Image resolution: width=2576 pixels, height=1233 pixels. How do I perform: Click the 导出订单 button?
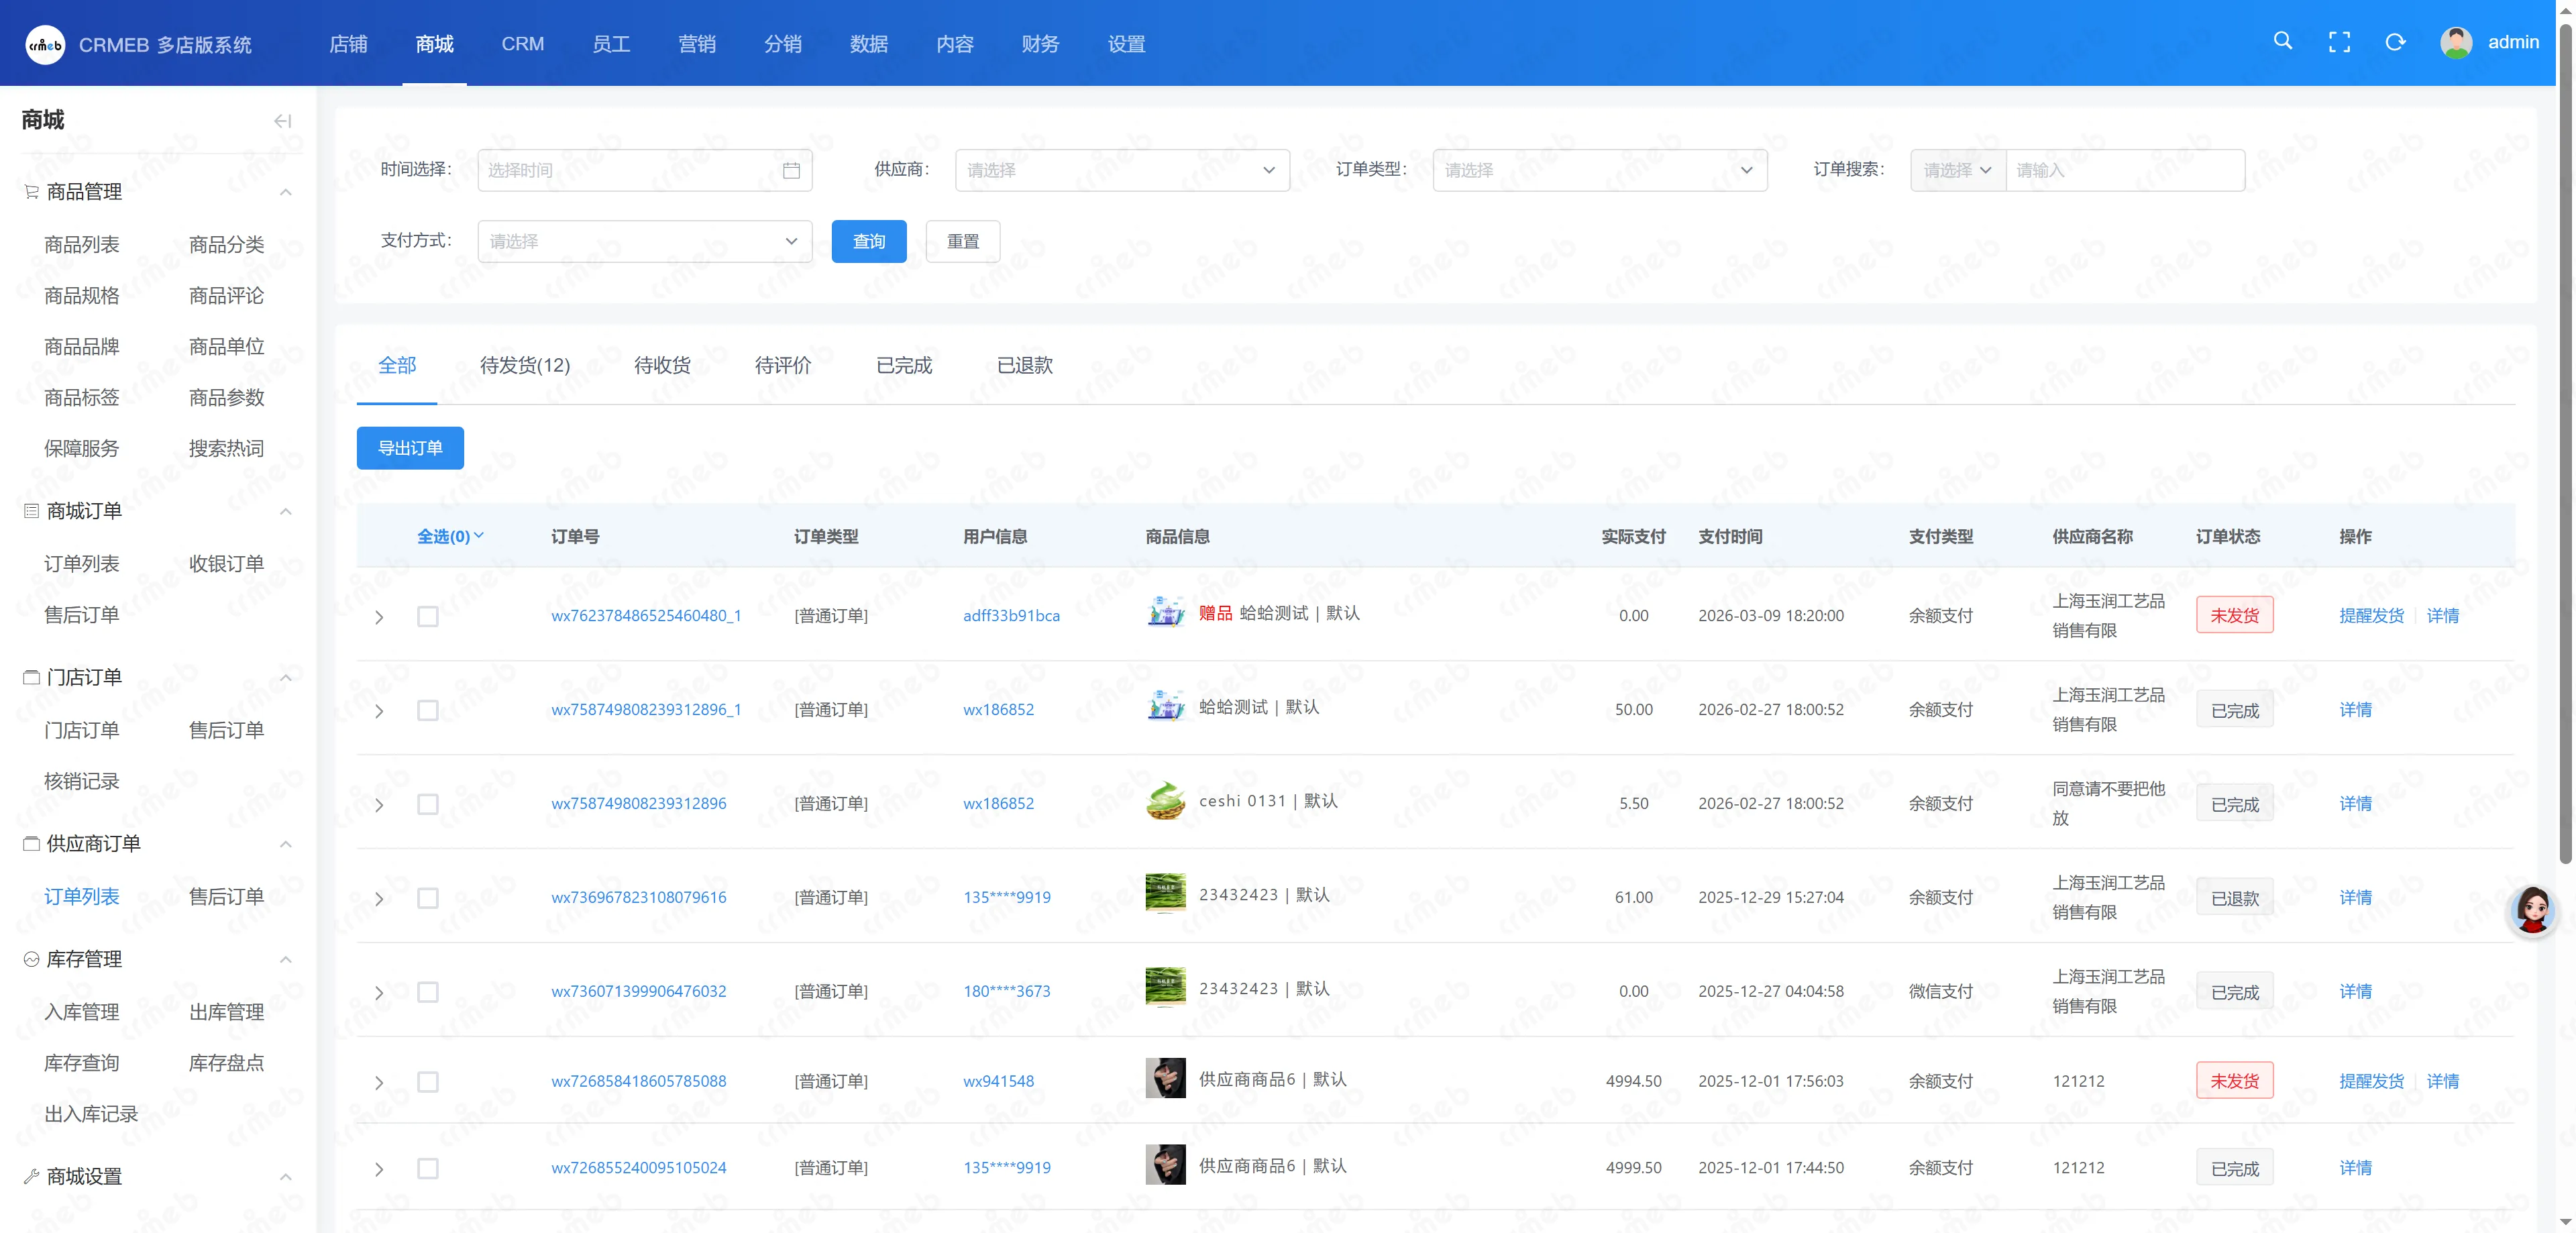(410, 448)
